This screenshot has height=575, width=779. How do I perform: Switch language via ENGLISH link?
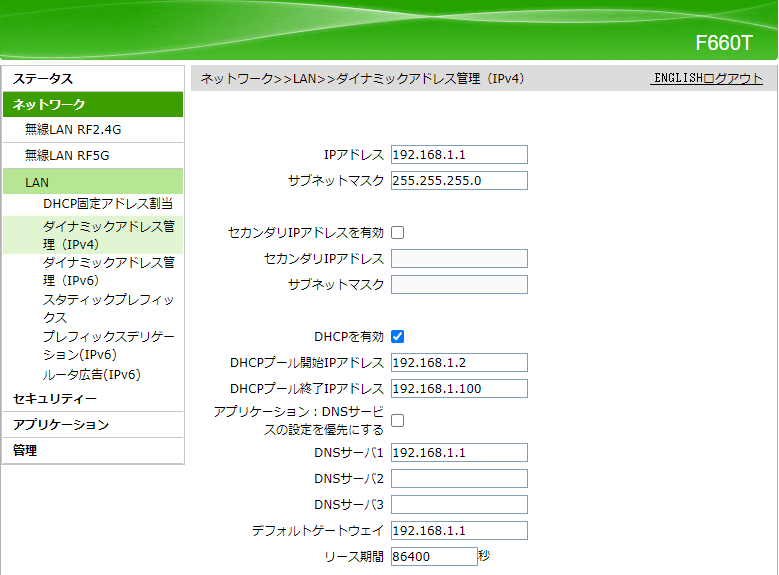point(678,78)
